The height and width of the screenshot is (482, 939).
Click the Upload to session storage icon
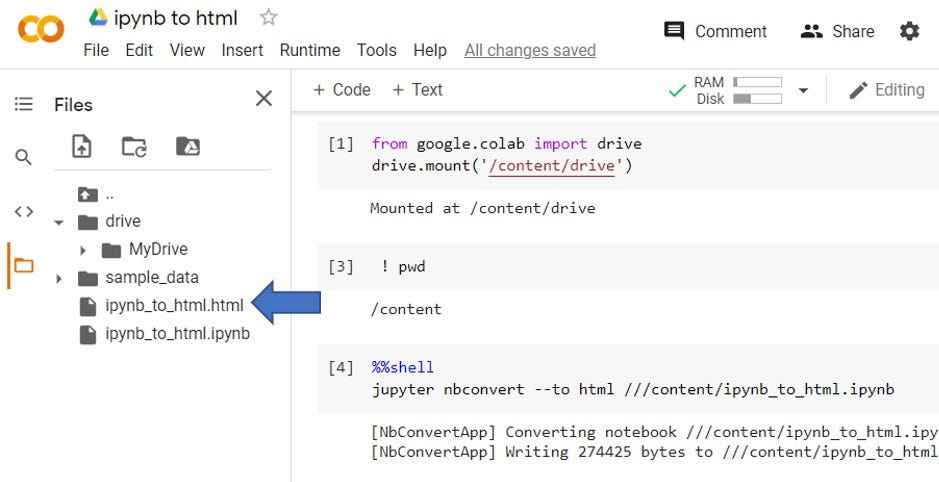pos(81,147)
